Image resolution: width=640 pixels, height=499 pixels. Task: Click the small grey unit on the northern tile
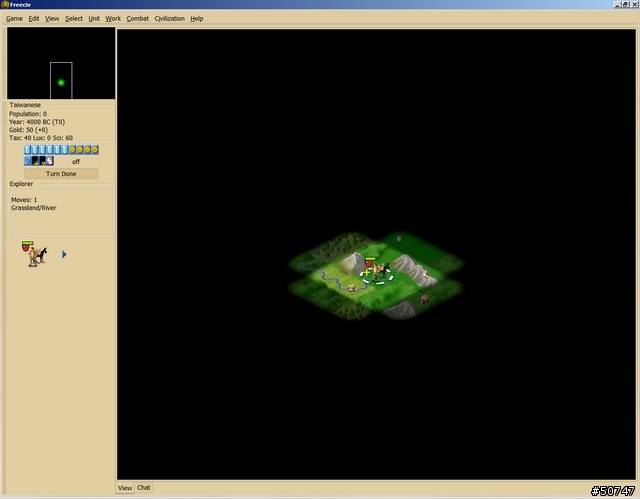tap(399, 239)
